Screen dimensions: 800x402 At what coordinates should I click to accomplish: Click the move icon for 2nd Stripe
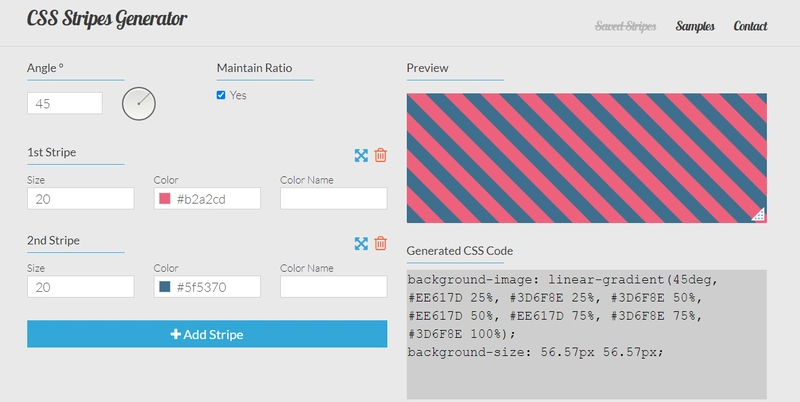(x=361, y=244)
